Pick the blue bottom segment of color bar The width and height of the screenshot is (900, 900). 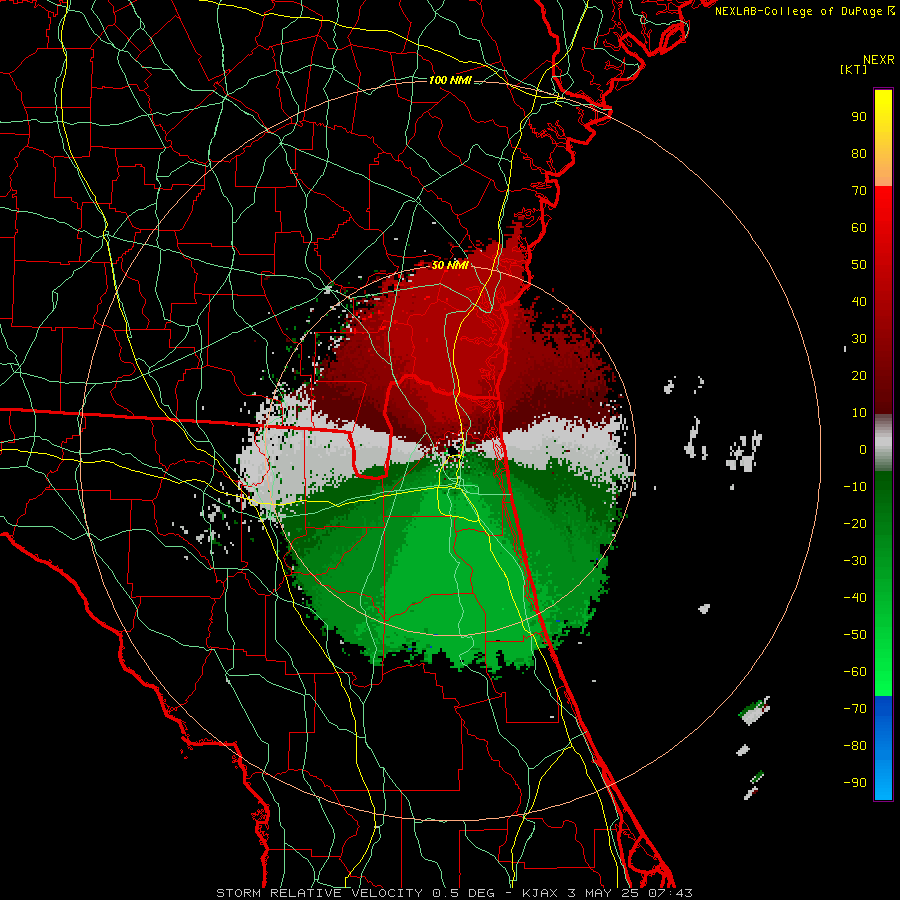[x=883, y=748]
